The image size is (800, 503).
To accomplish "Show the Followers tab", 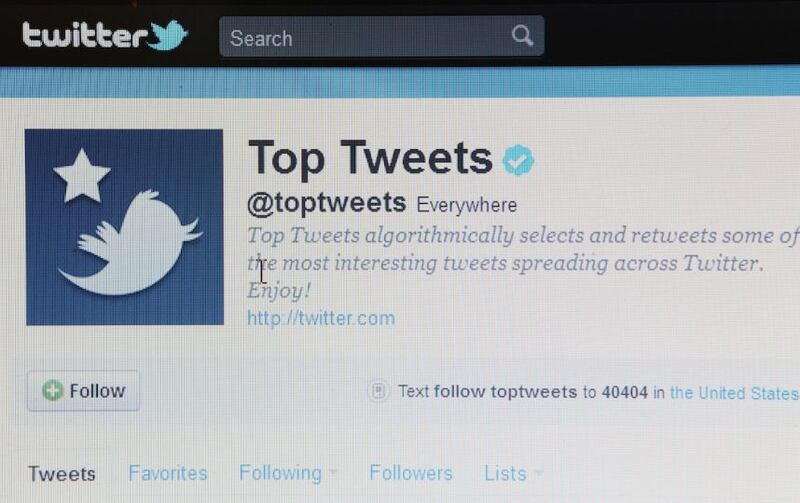I will click(411, 473).
